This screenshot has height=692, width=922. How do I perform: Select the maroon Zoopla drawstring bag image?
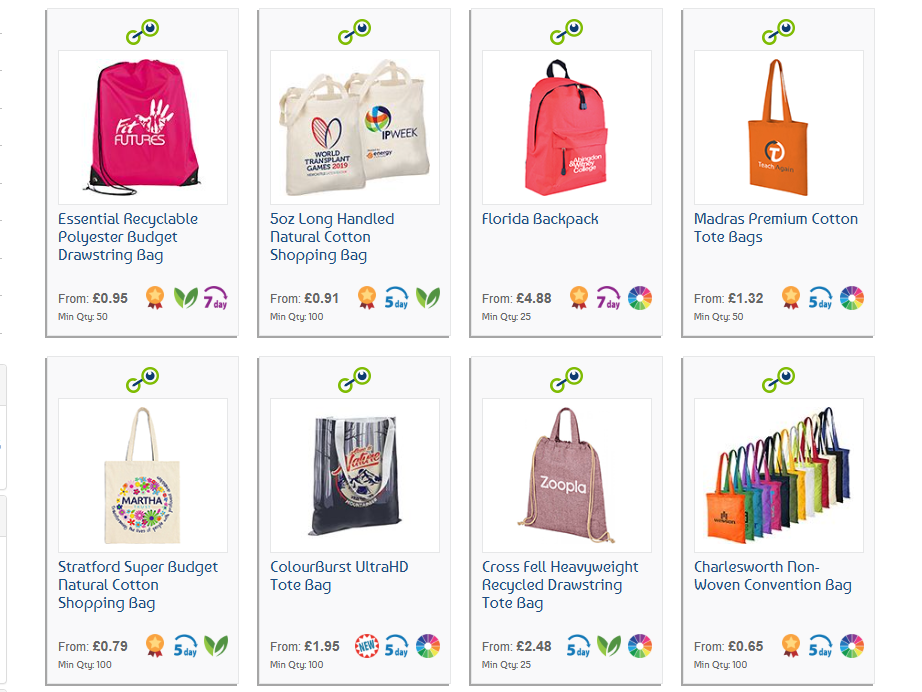point(567,475)
